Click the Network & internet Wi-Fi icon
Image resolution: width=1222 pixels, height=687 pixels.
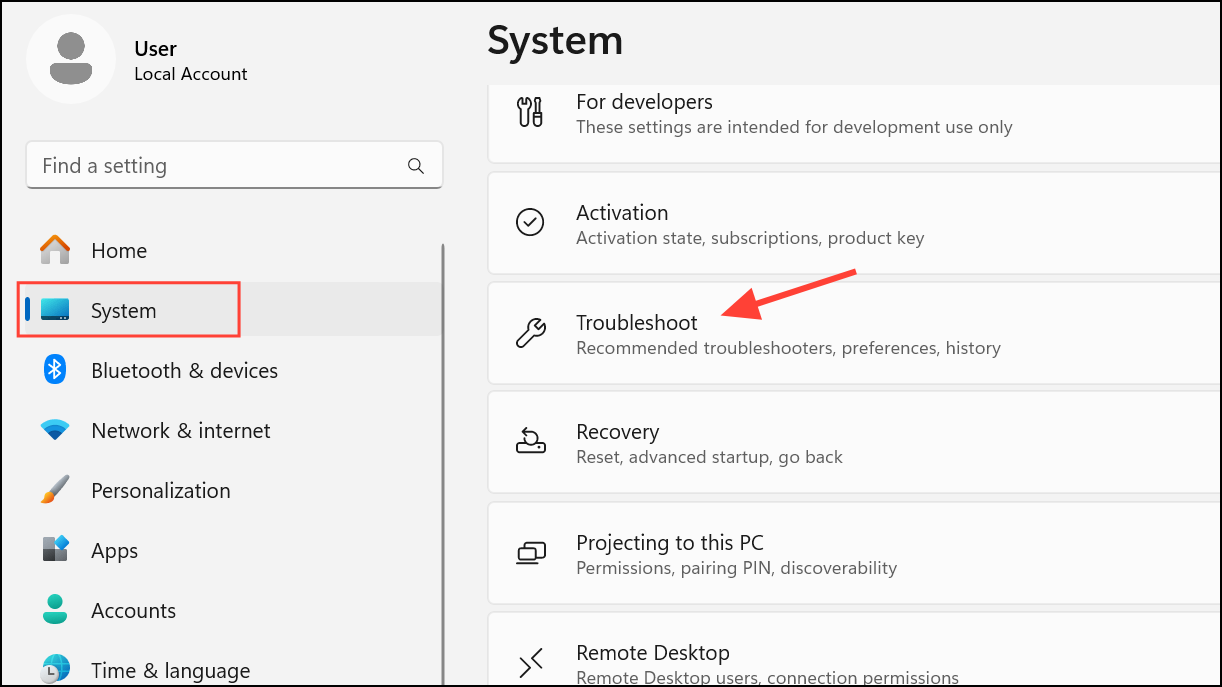(54, 430)
